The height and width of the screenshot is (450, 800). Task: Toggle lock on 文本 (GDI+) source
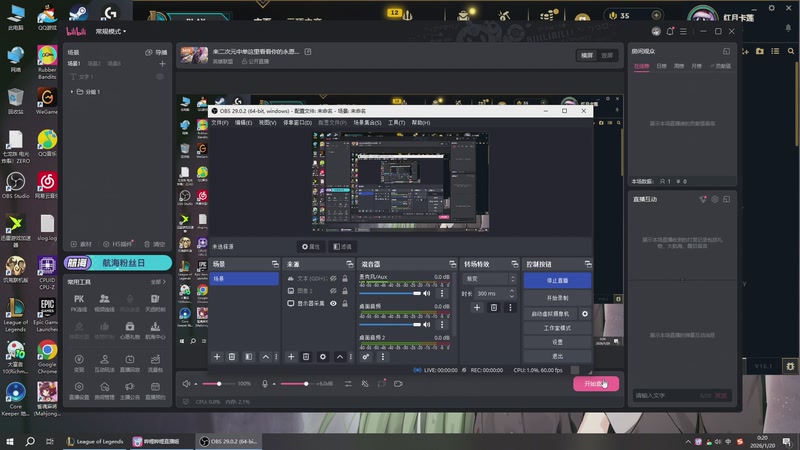345,279
